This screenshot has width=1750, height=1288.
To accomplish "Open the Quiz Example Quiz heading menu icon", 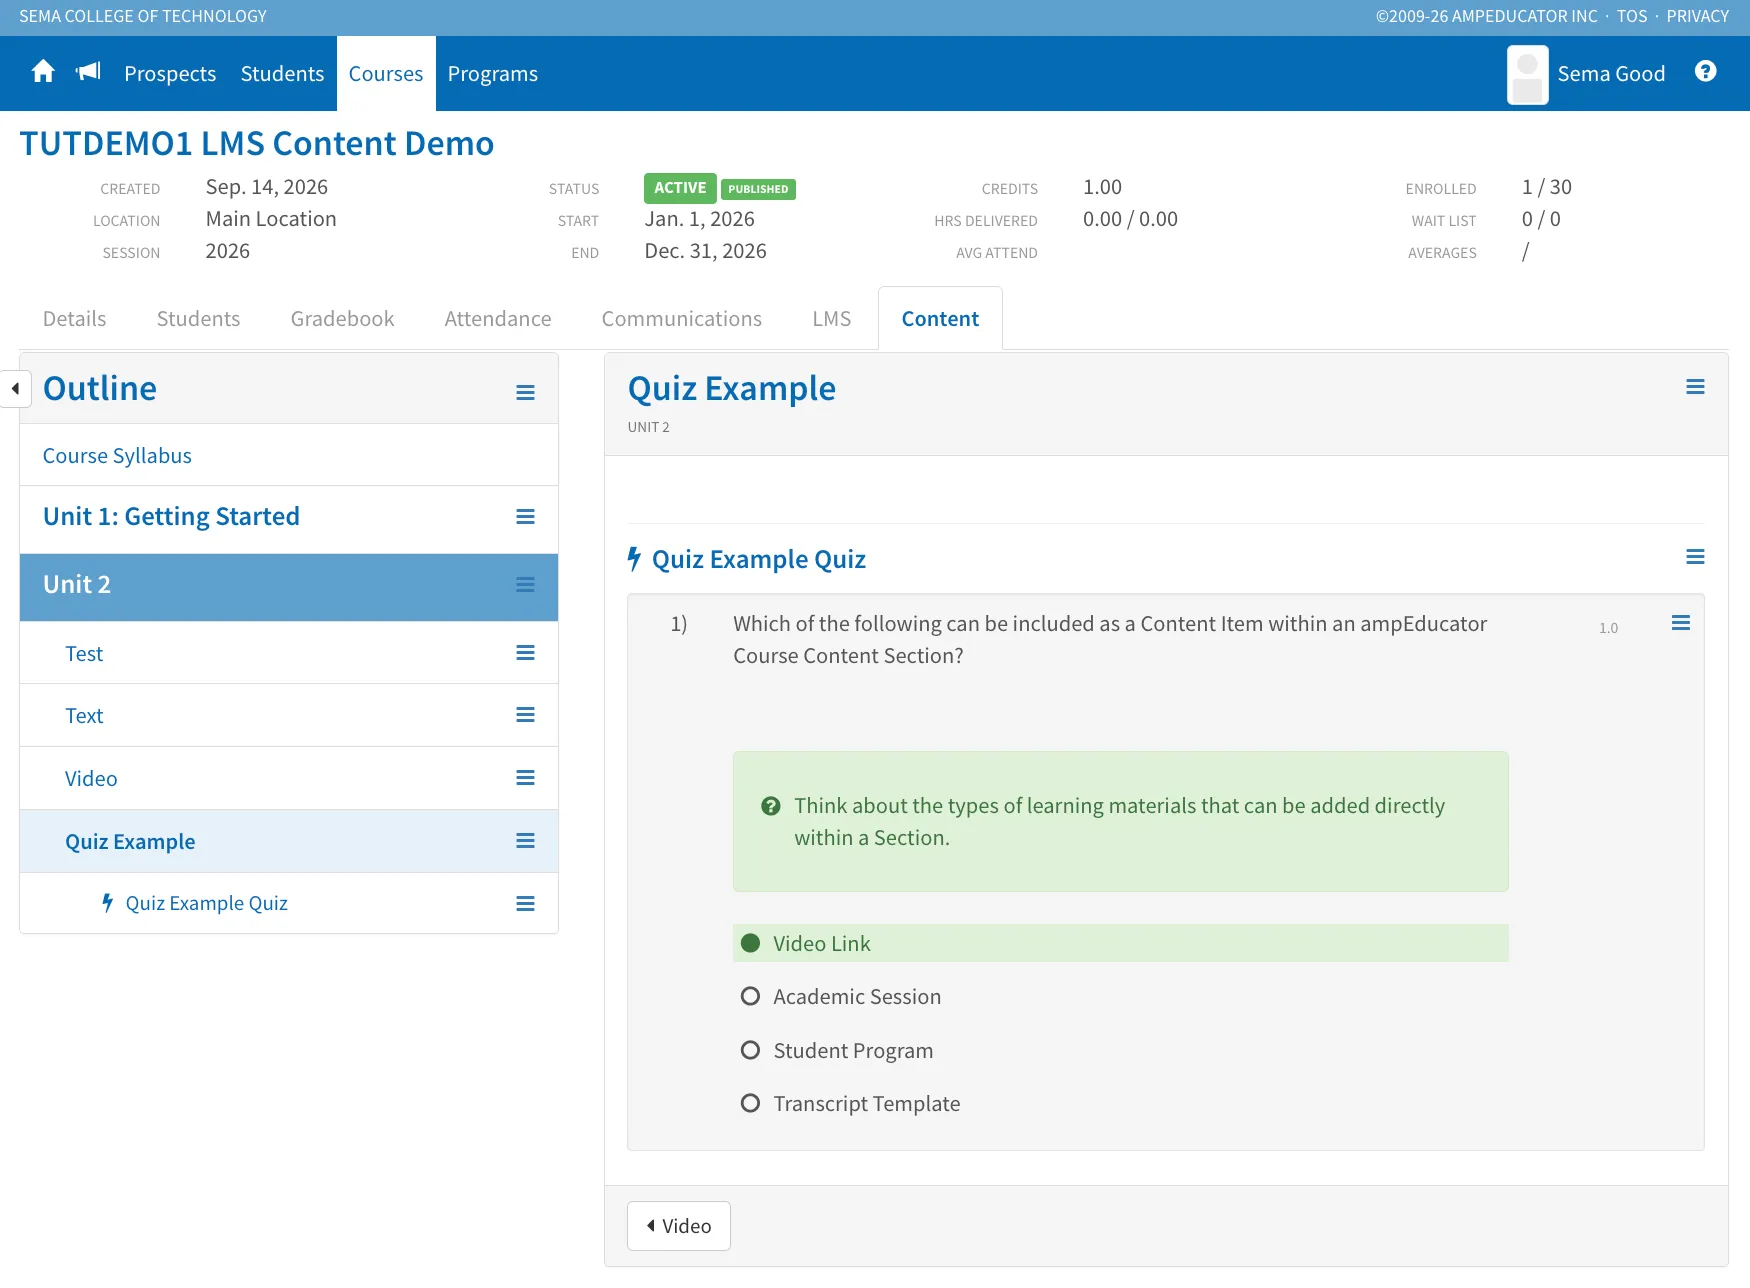I will tap(1695, 557).
